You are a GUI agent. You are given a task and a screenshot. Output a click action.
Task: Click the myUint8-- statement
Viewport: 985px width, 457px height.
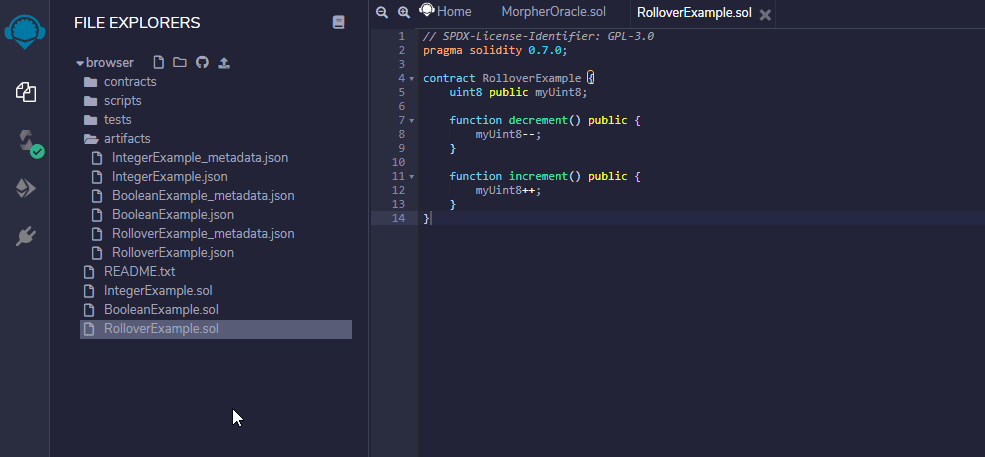[x=508, y=134]
